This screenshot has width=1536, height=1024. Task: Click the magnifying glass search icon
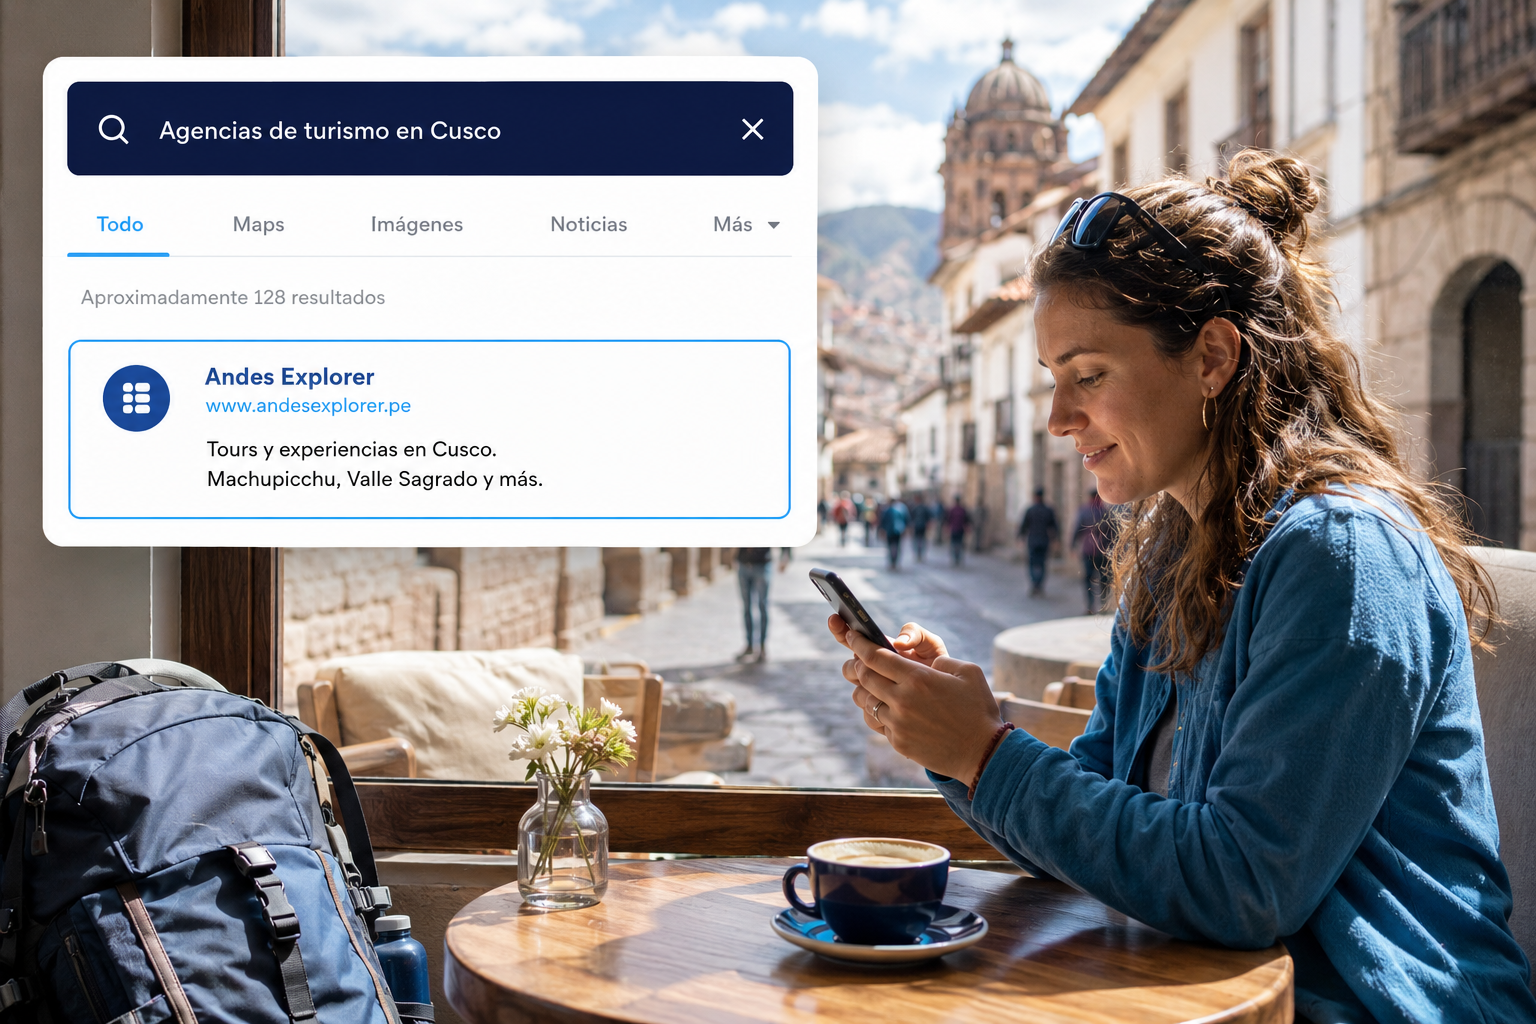113,129
